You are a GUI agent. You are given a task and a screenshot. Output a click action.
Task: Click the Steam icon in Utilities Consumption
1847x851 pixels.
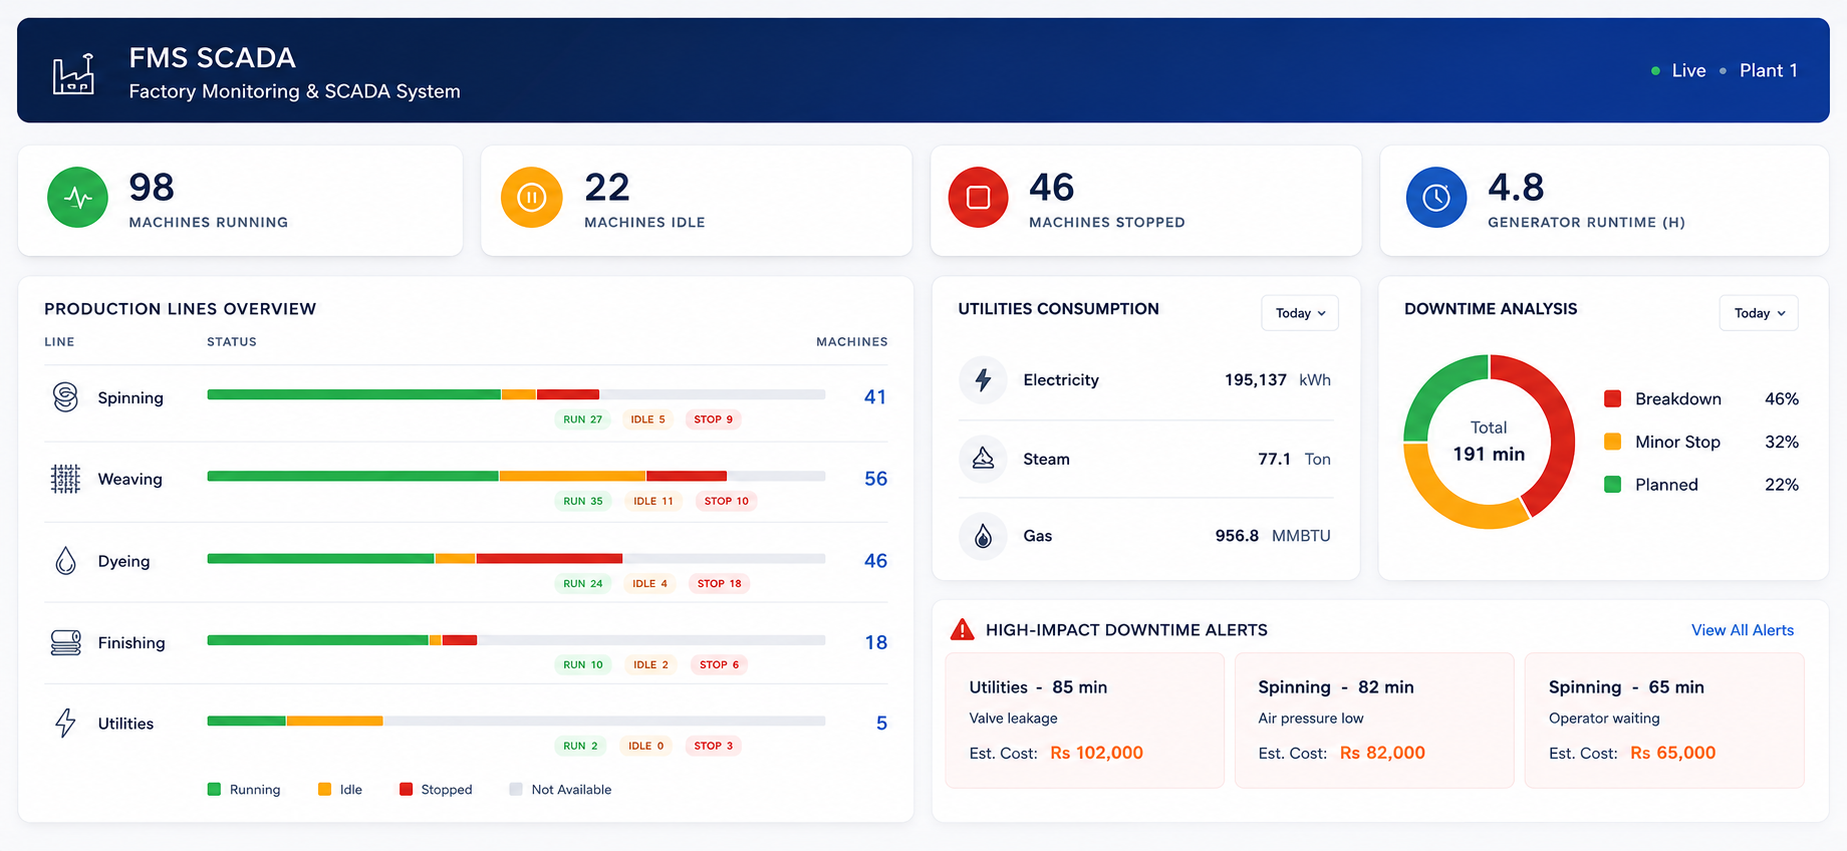(983, 459)
